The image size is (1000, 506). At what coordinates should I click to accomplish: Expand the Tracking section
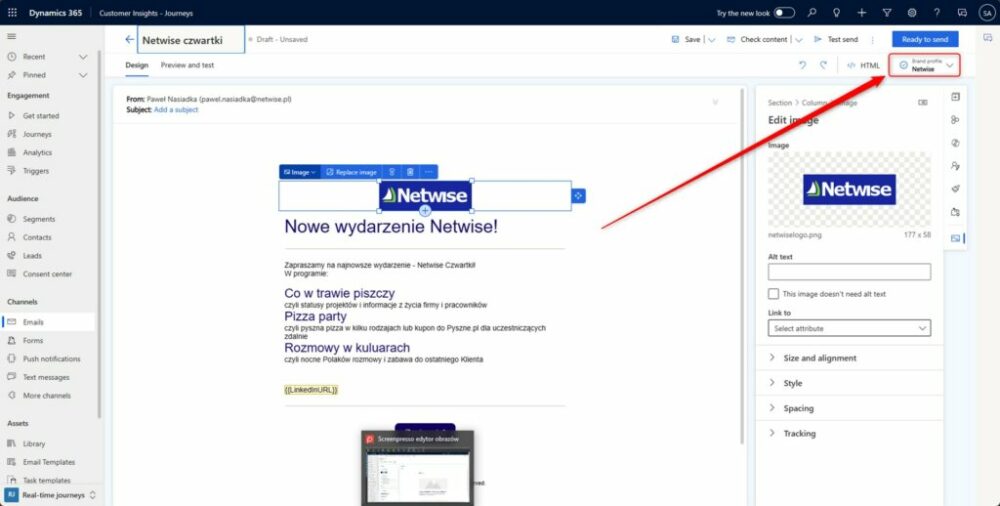[x=799, y=433]
